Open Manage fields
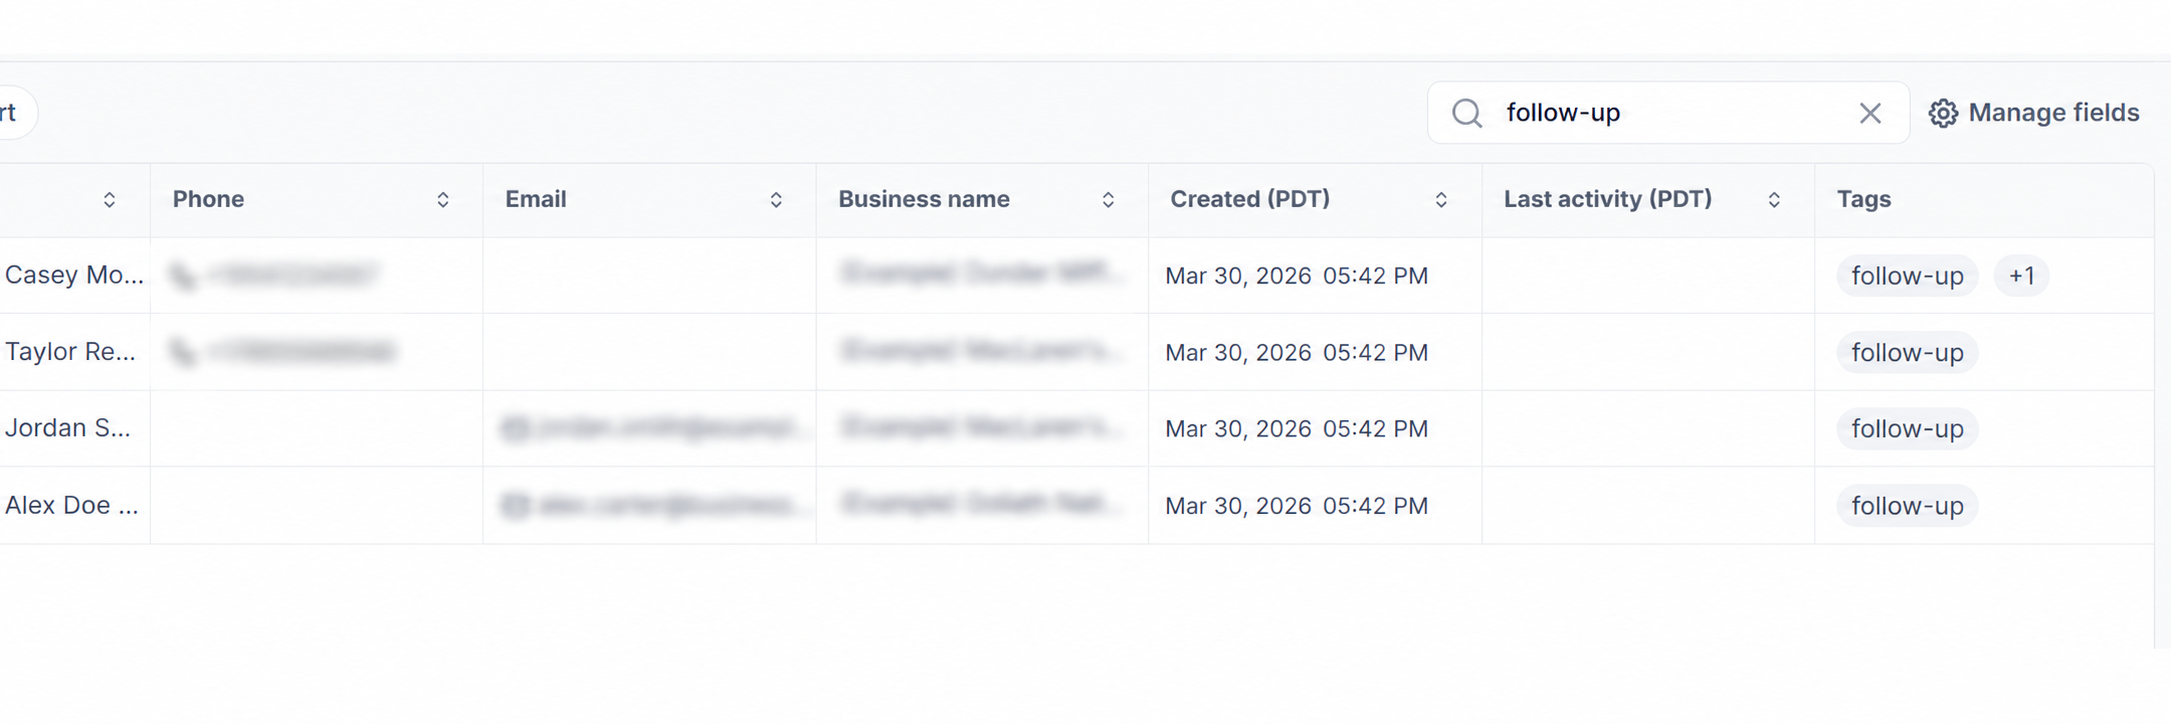This screenshot has height=724, width=2171. (2034, 113)
